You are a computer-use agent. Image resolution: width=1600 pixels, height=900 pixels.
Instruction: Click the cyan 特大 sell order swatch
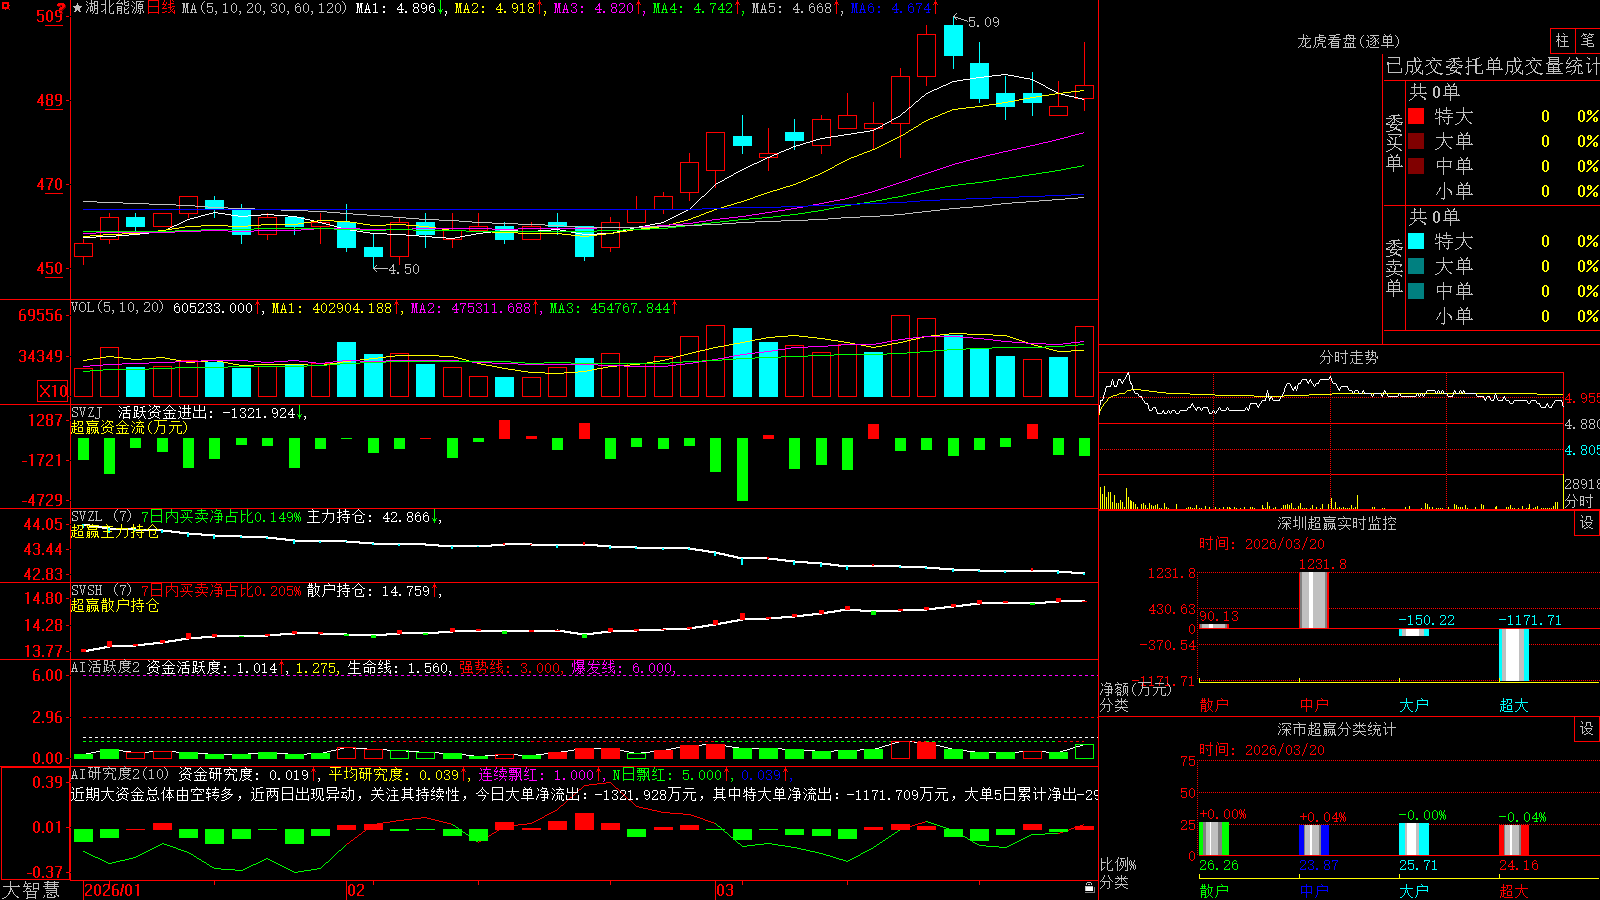(x=1416, y=241)
